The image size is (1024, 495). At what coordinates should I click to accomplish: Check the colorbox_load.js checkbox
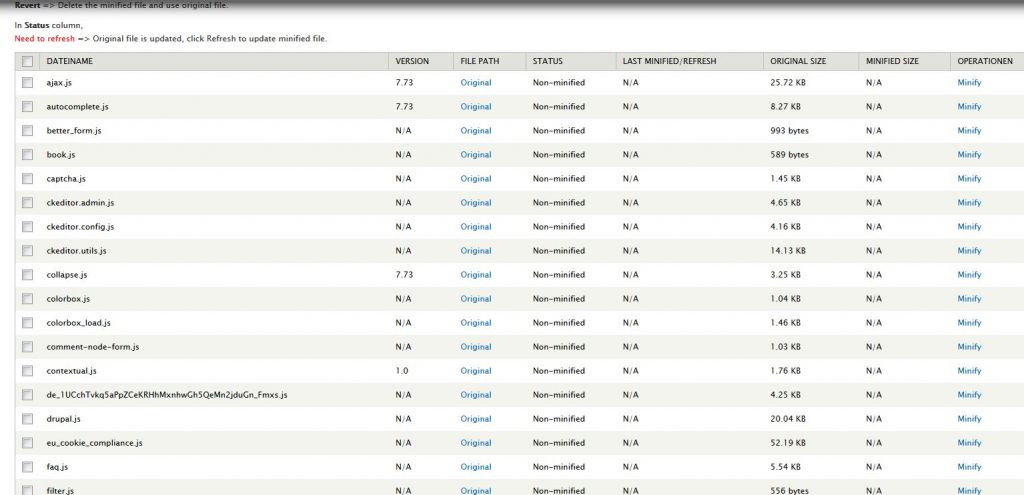27,323
